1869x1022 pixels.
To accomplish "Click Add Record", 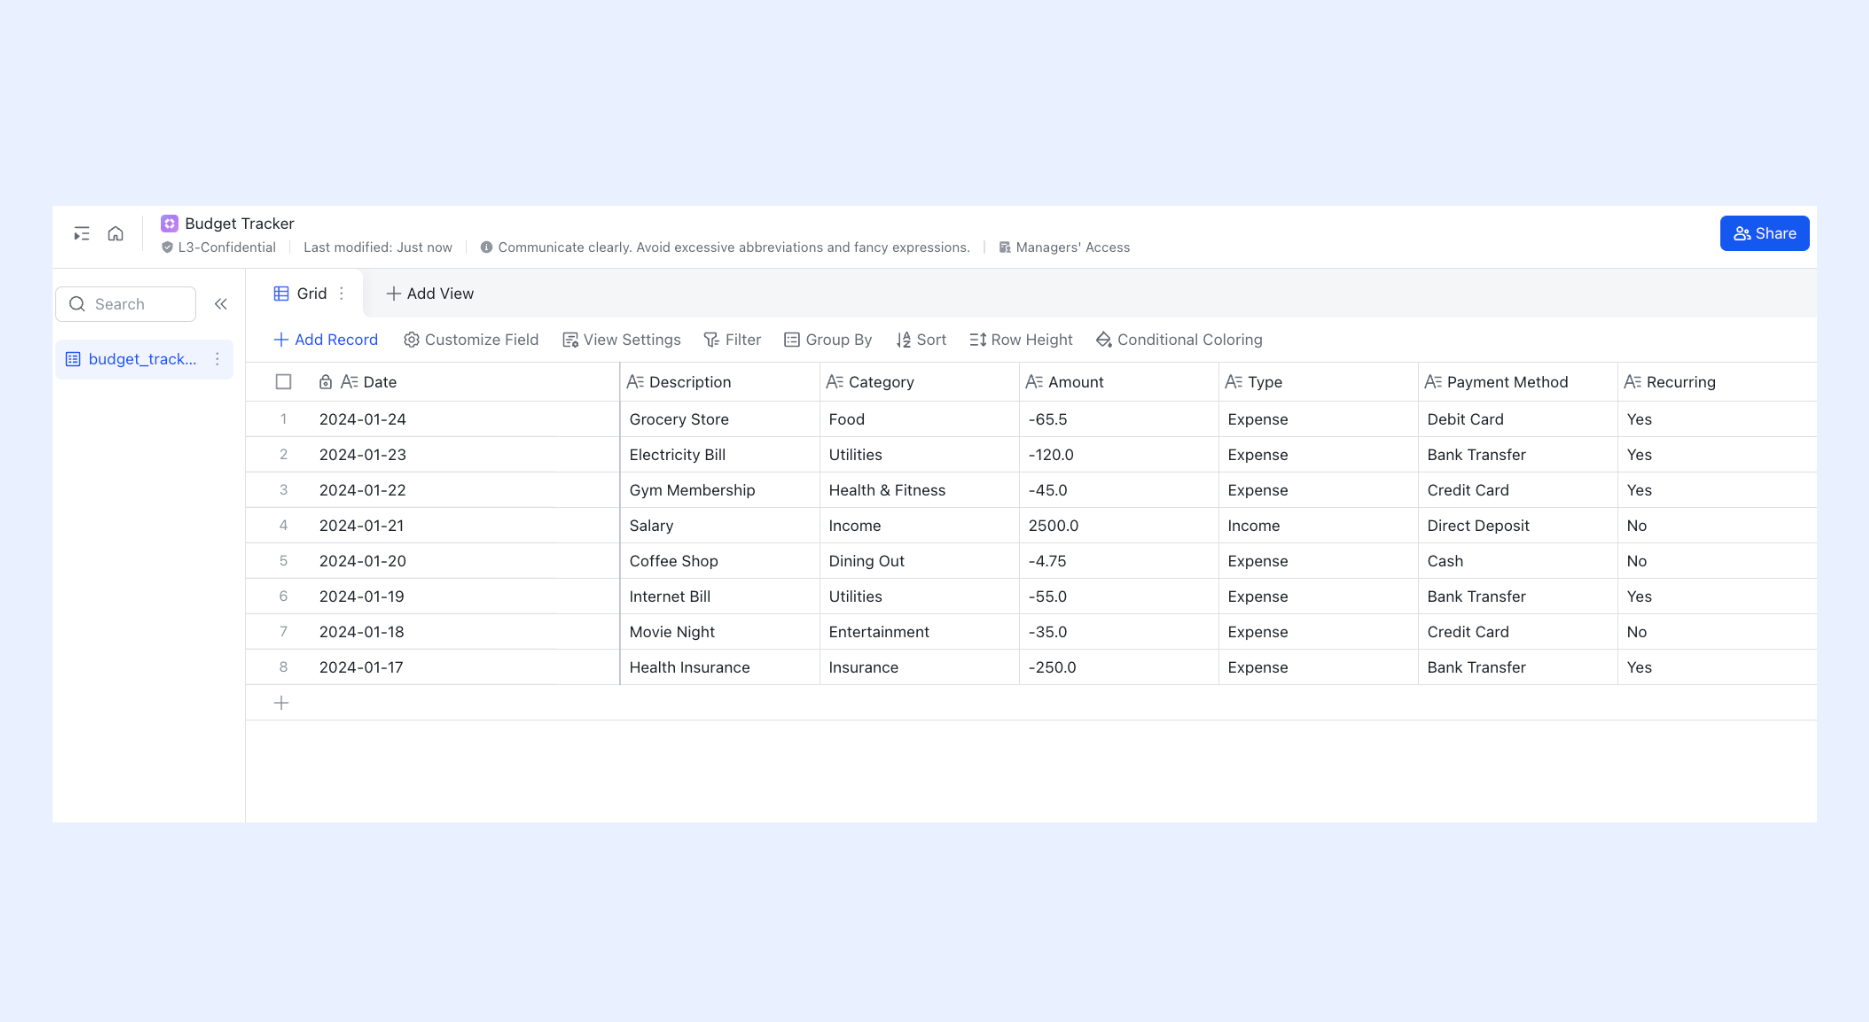I will 326,340.
